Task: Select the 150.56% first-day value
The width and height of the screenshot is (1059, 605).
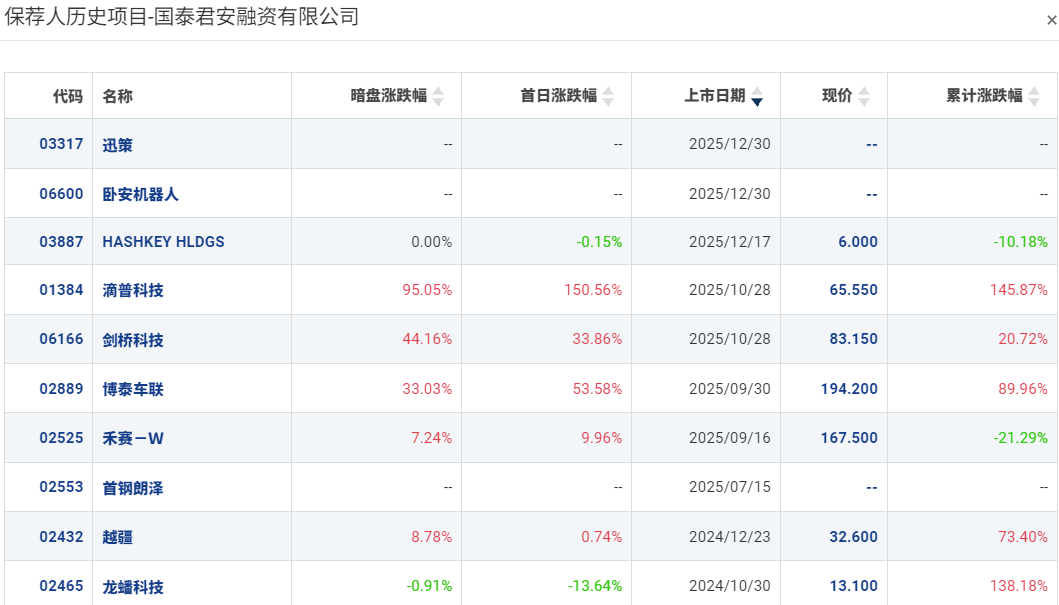Action: (x=593, y=290)
